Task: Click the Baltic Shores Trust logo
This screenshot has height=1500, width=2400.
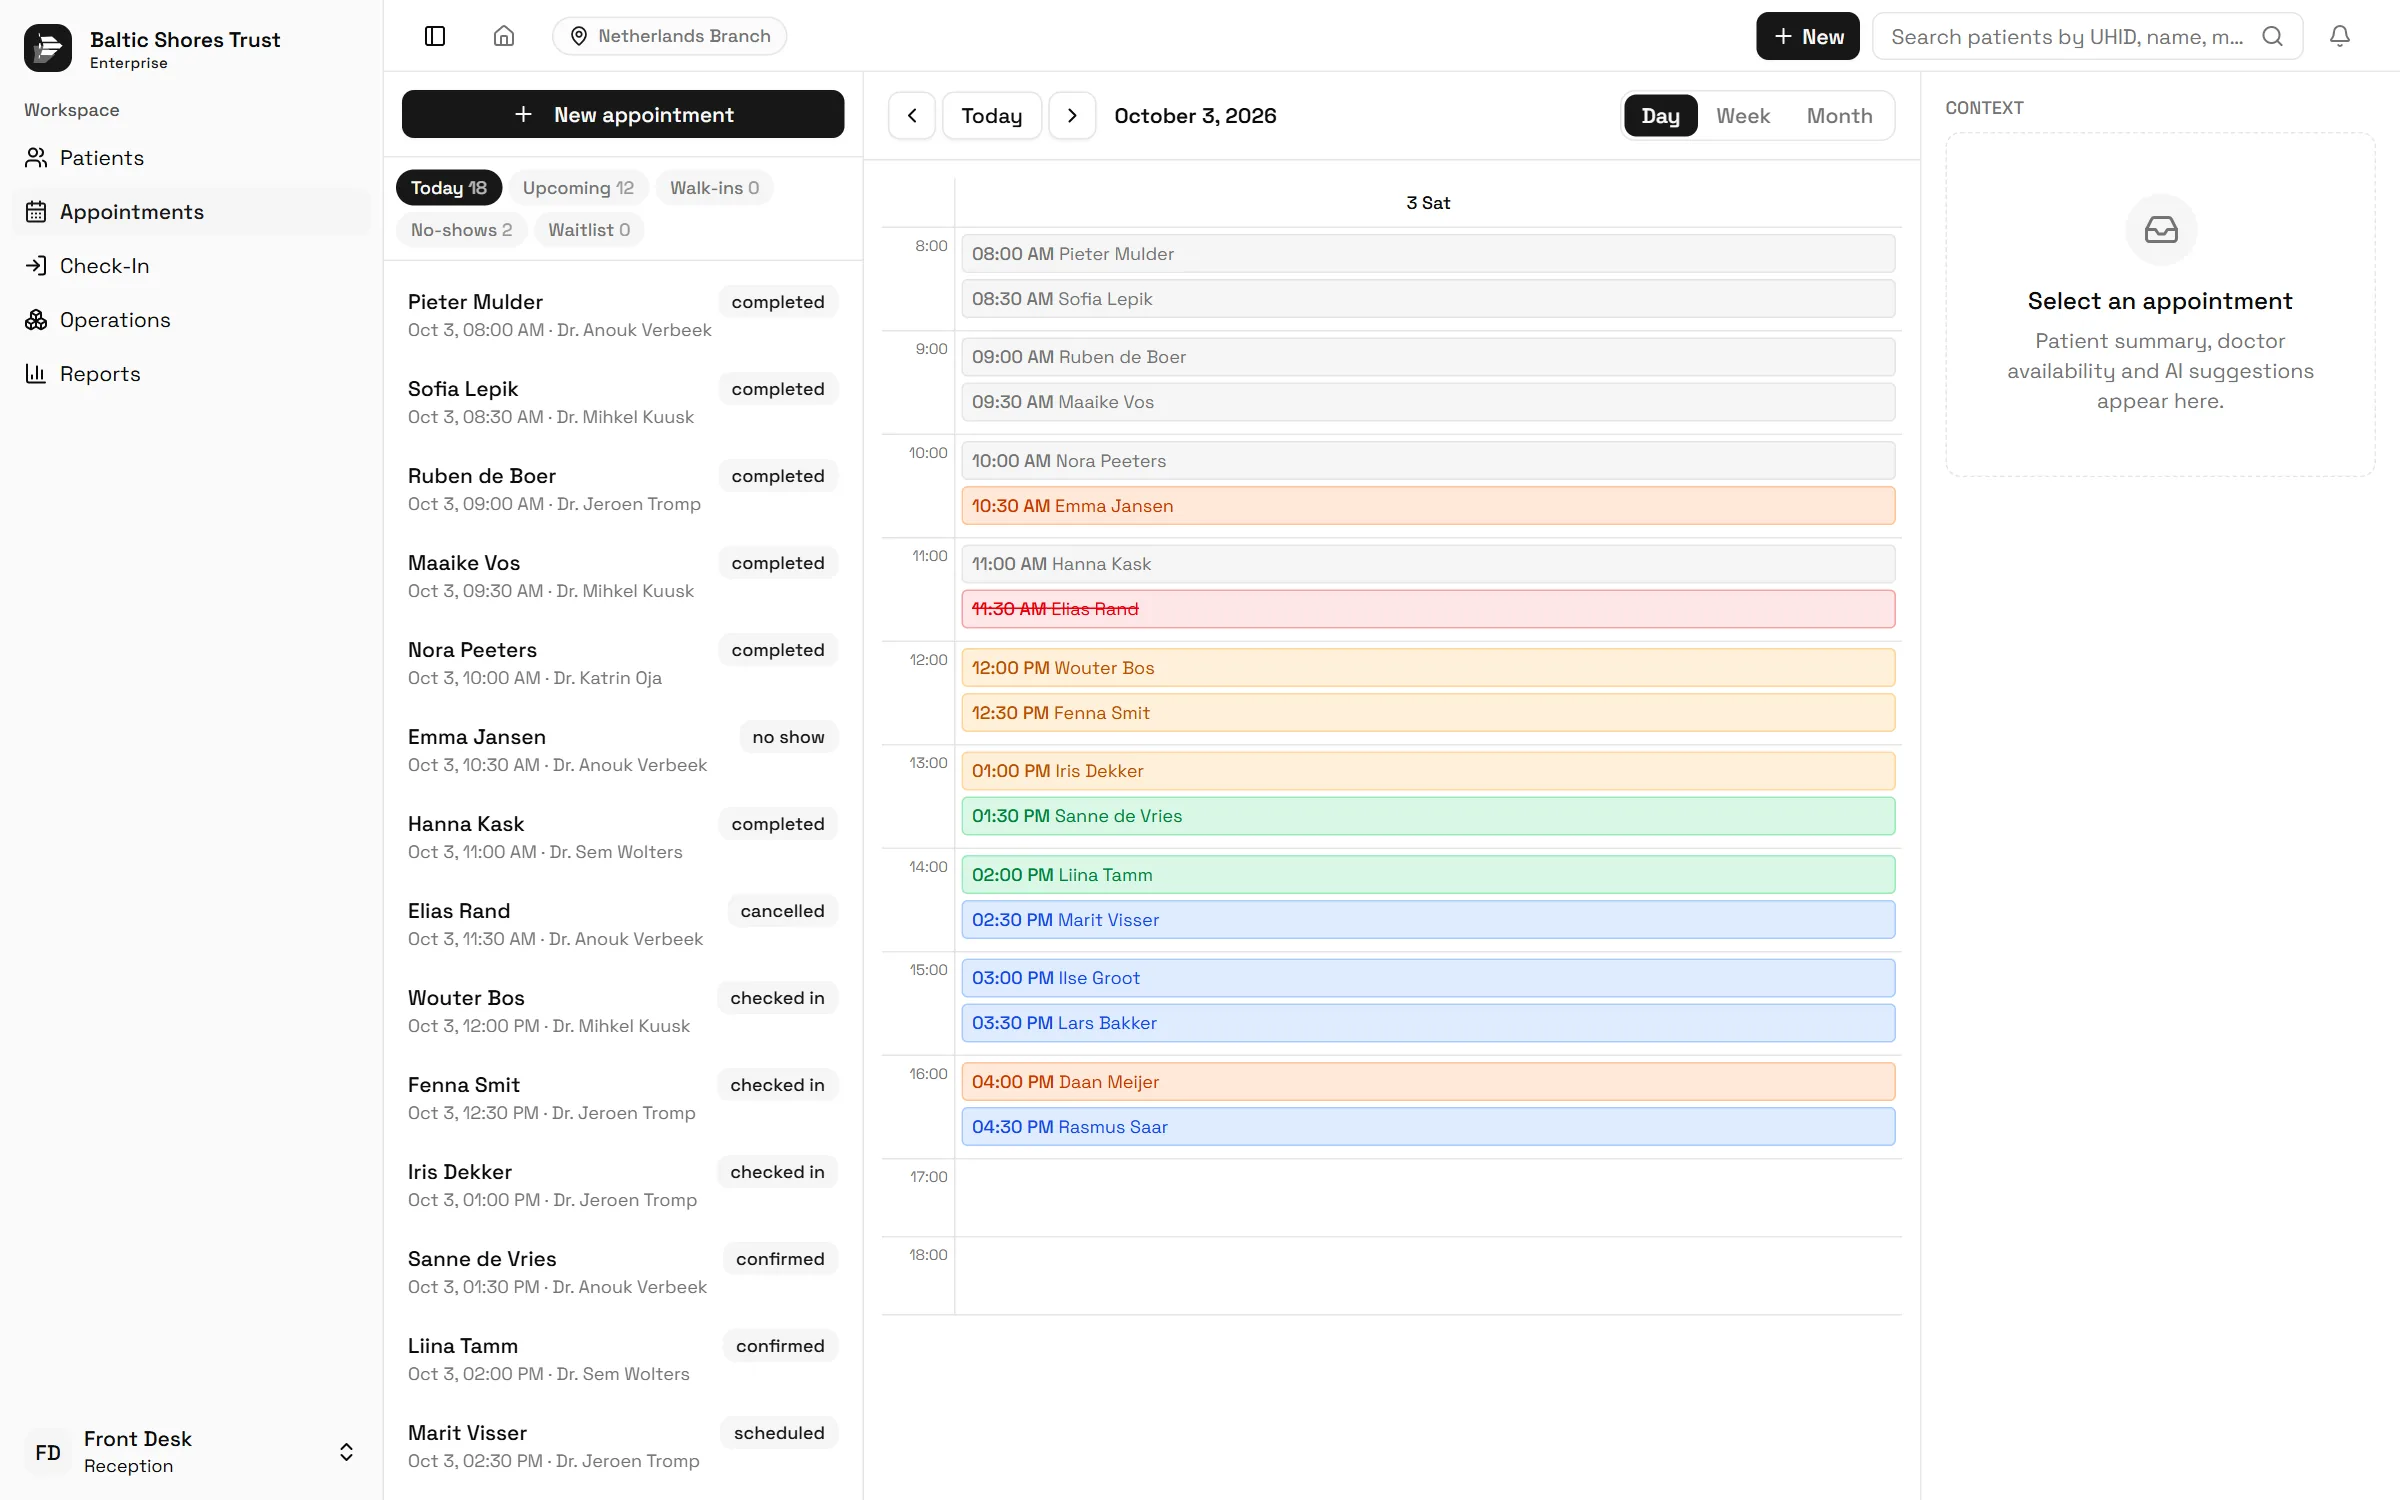Action: tap(48, 48)
